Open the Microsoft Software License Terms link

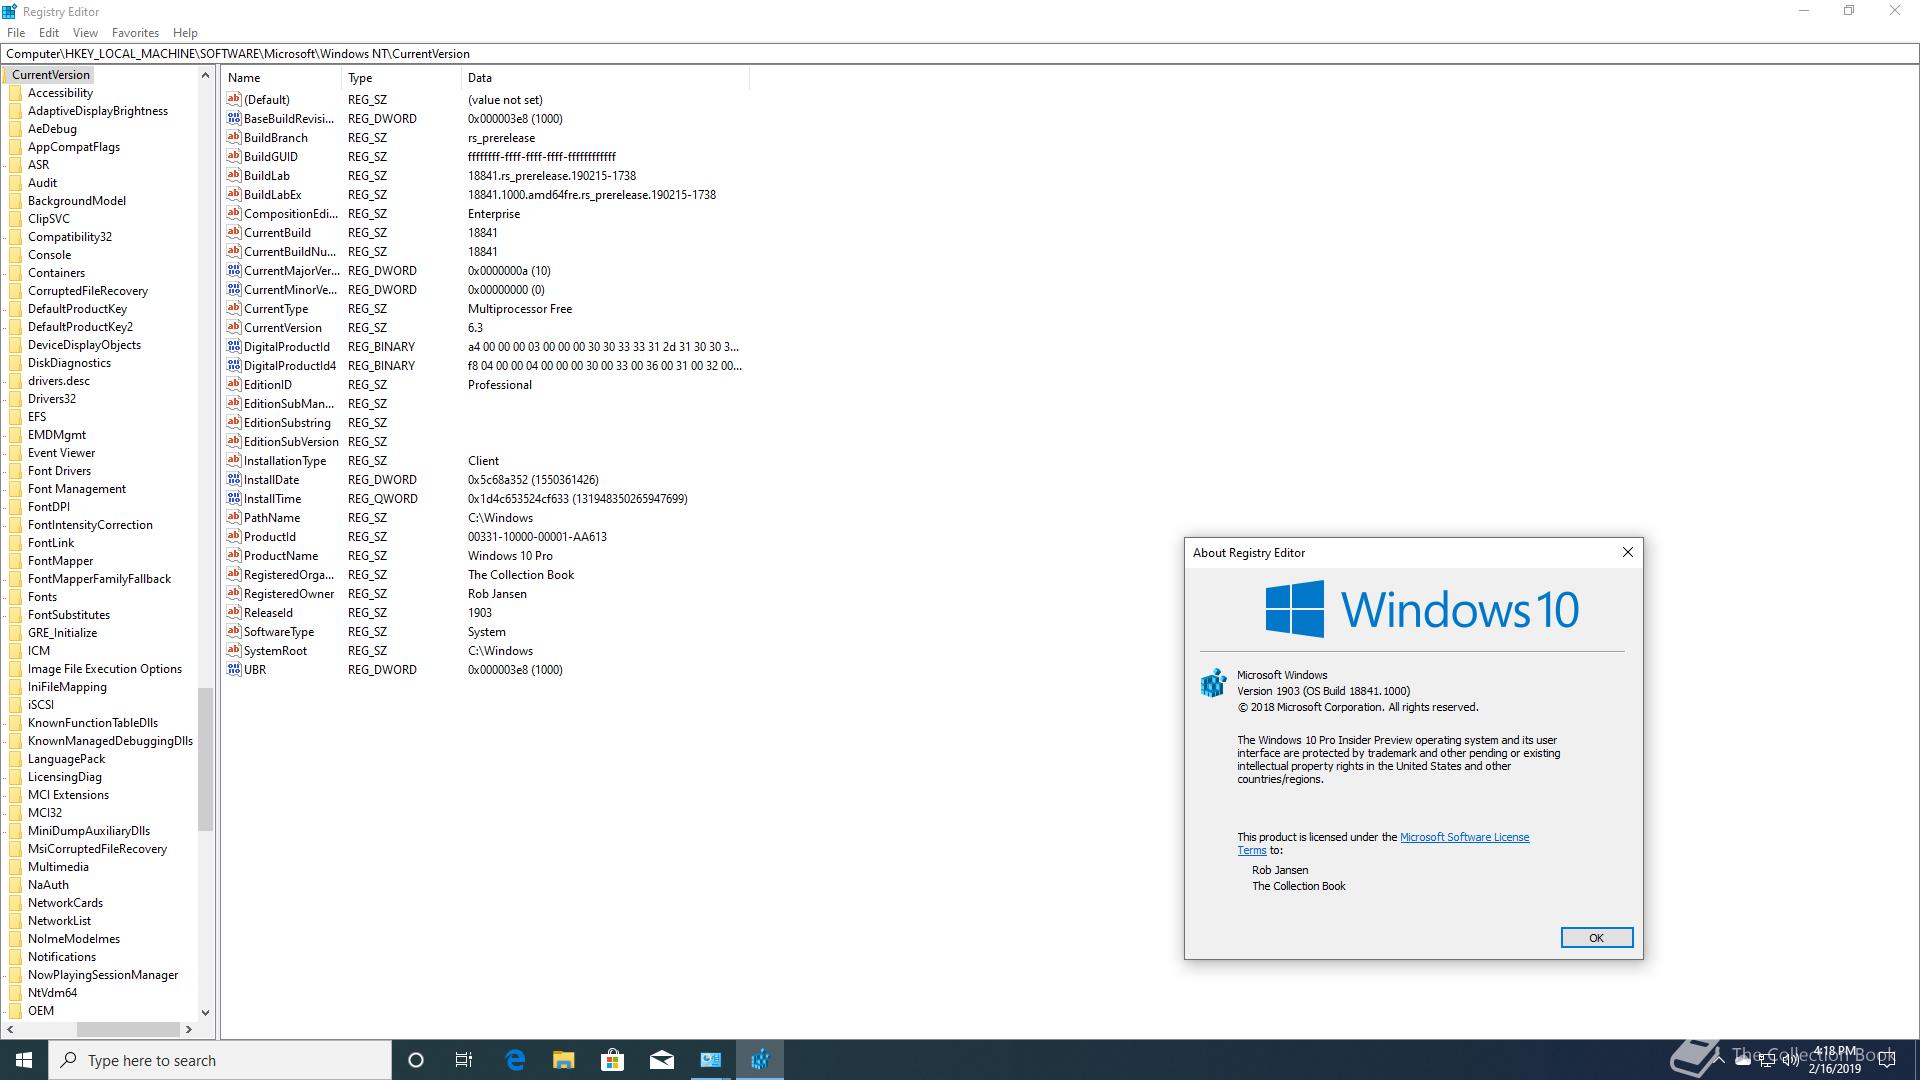click(1464, 837)
